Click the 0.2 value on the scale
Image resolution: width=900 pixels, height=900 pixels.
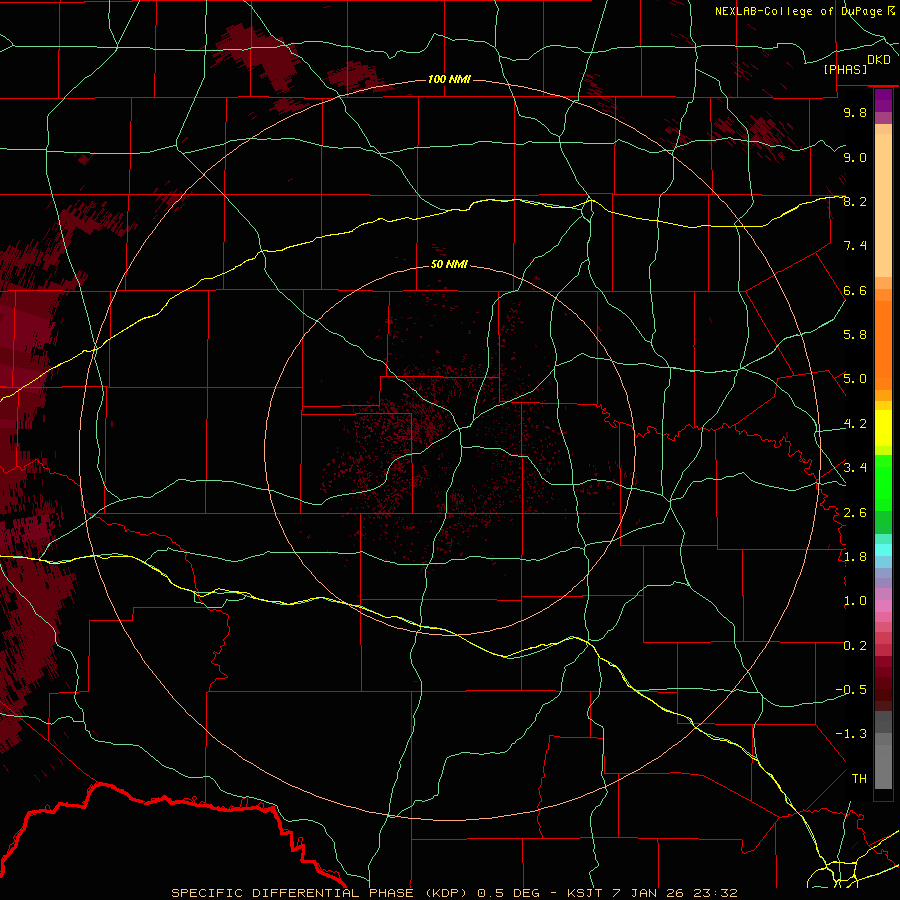855,645
